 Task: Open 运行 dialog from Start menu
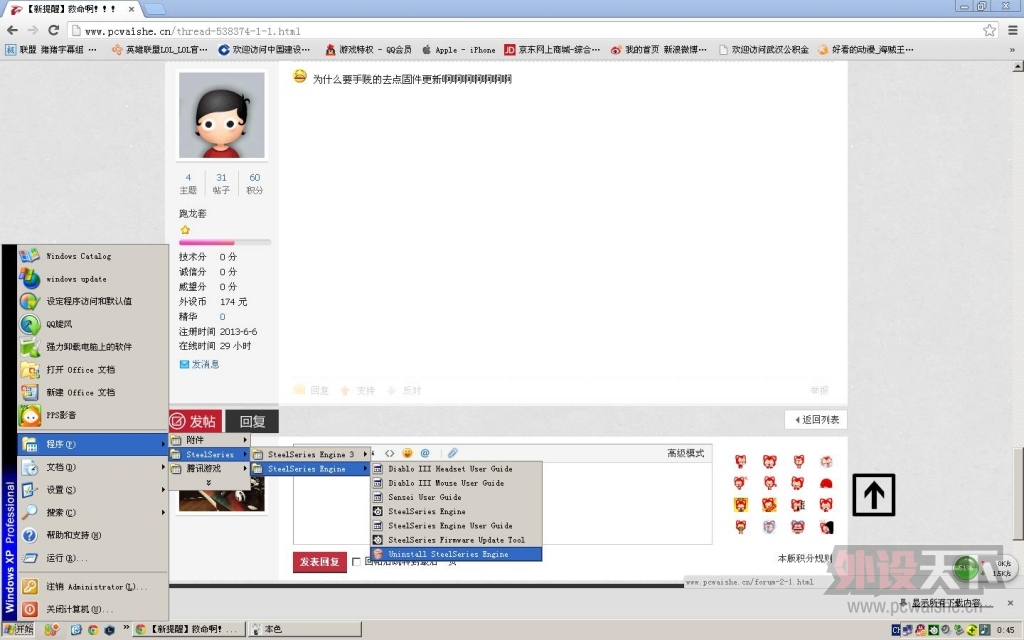(93, 558)
